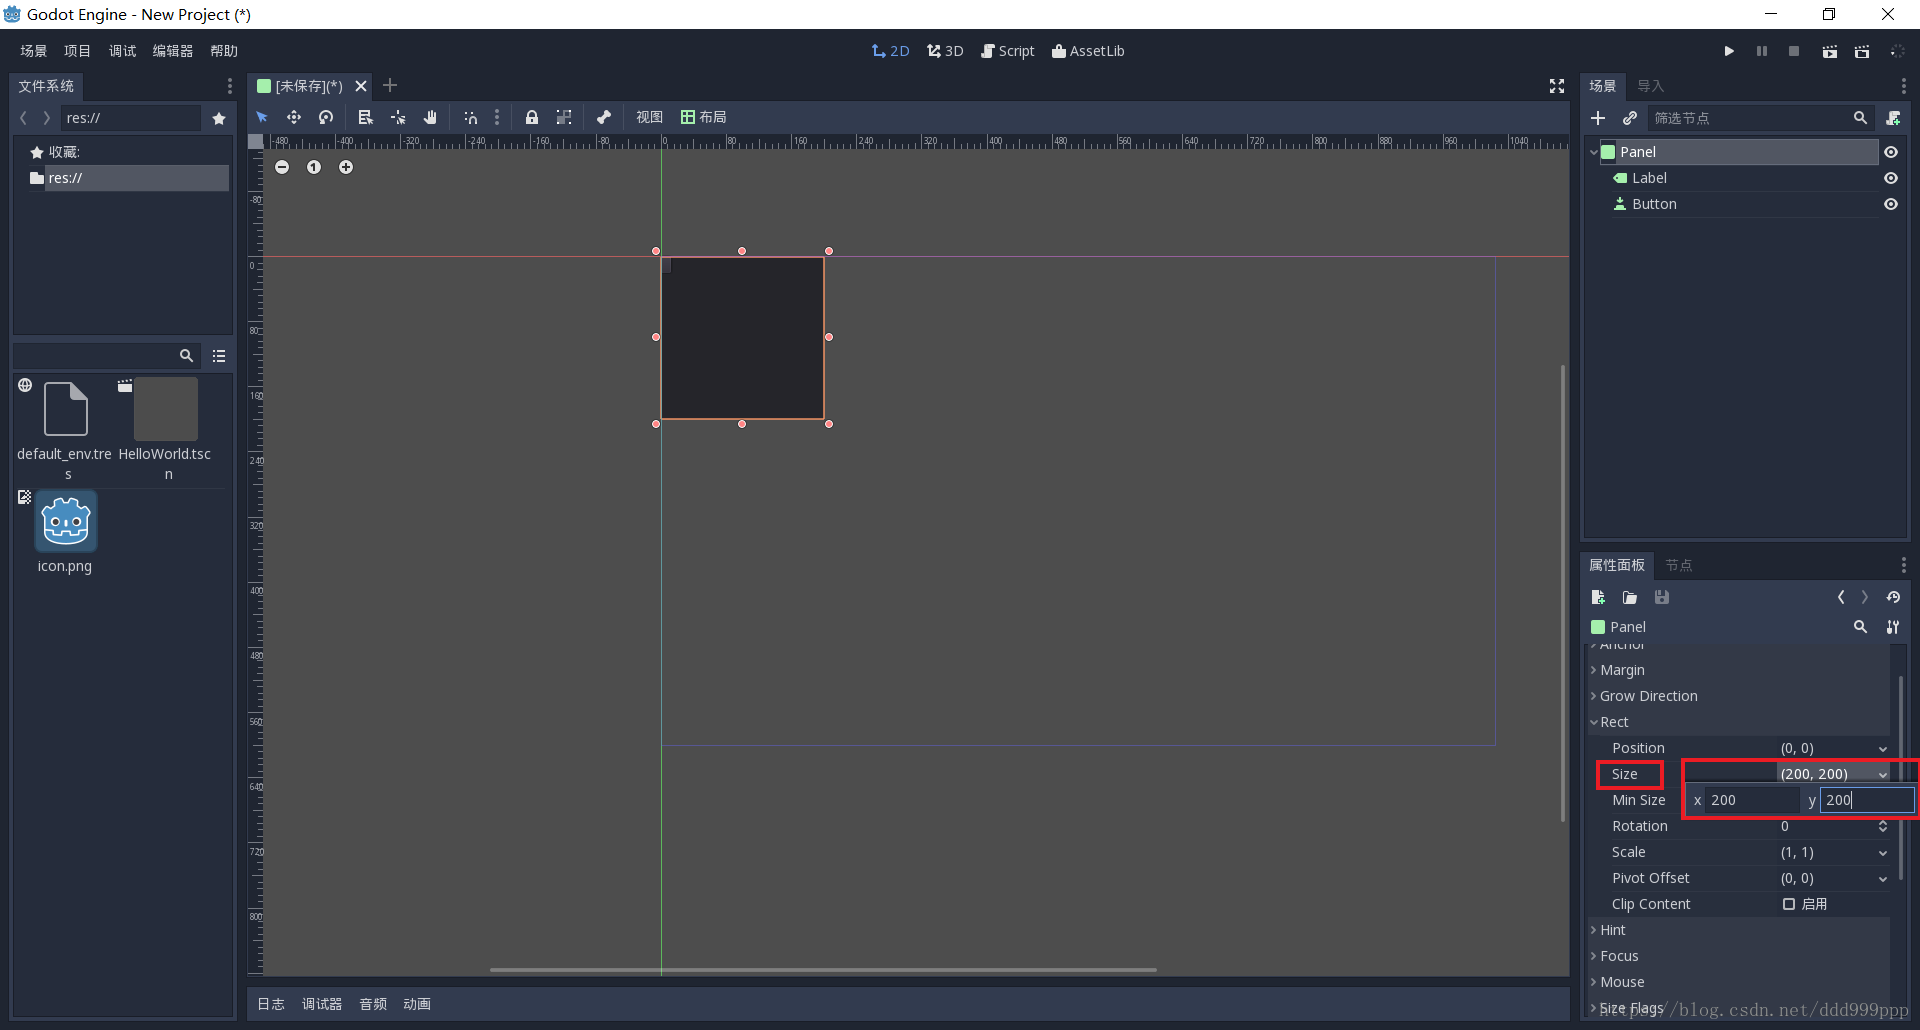Open inspector object properties tool icon
This screenshot has width=1920, height=1030.
pyautogui.click(x=1893, y=627)
